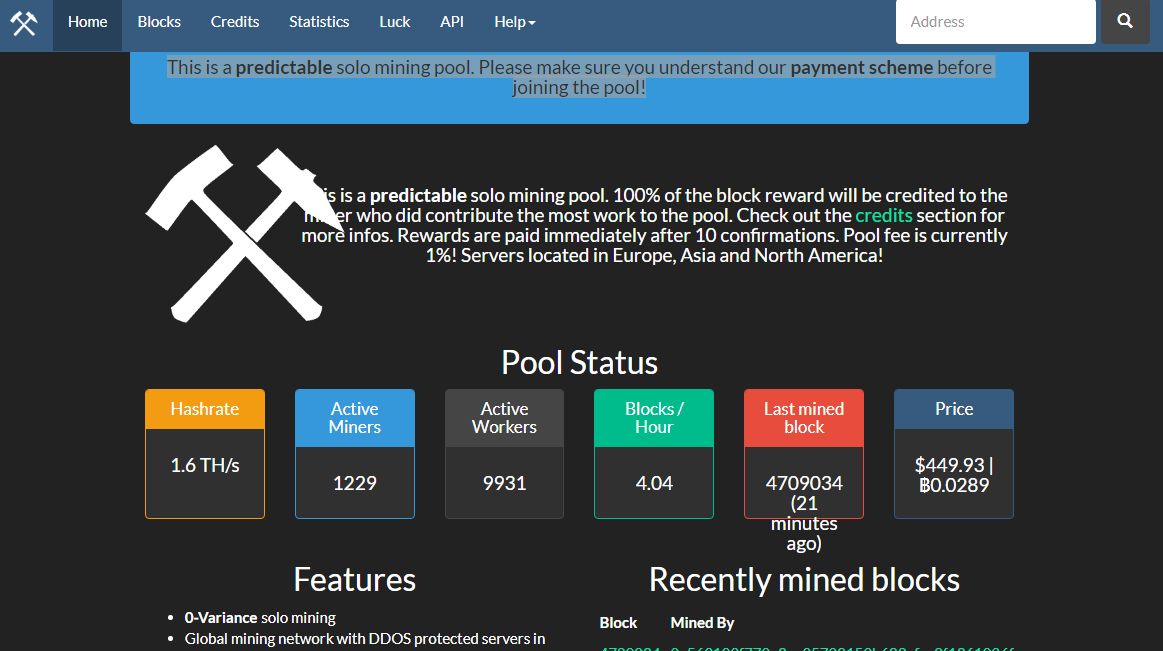Click the Mined By column header
The width and height of the screenshot is (1163, 651).
[x=702, y=623]
